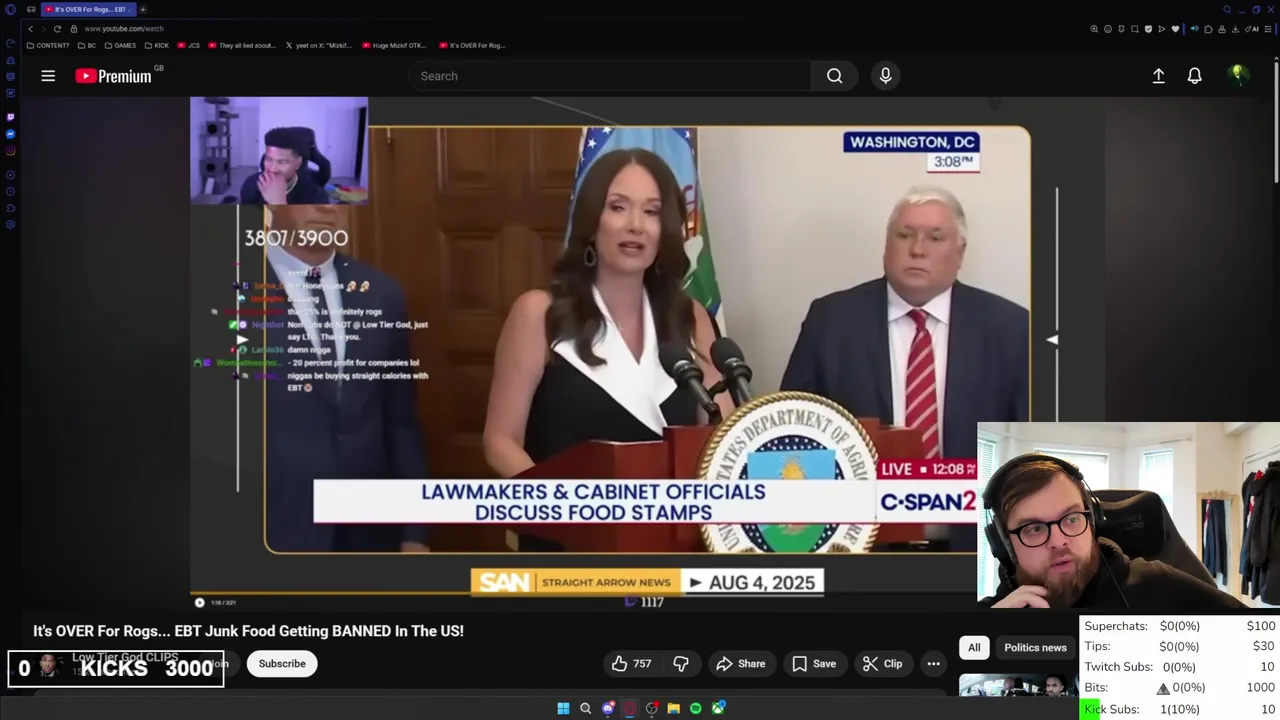The height and width of the screenshot is (720, 1280).
Task: Open File Explorer from taskbar
Action: [674, 708]
